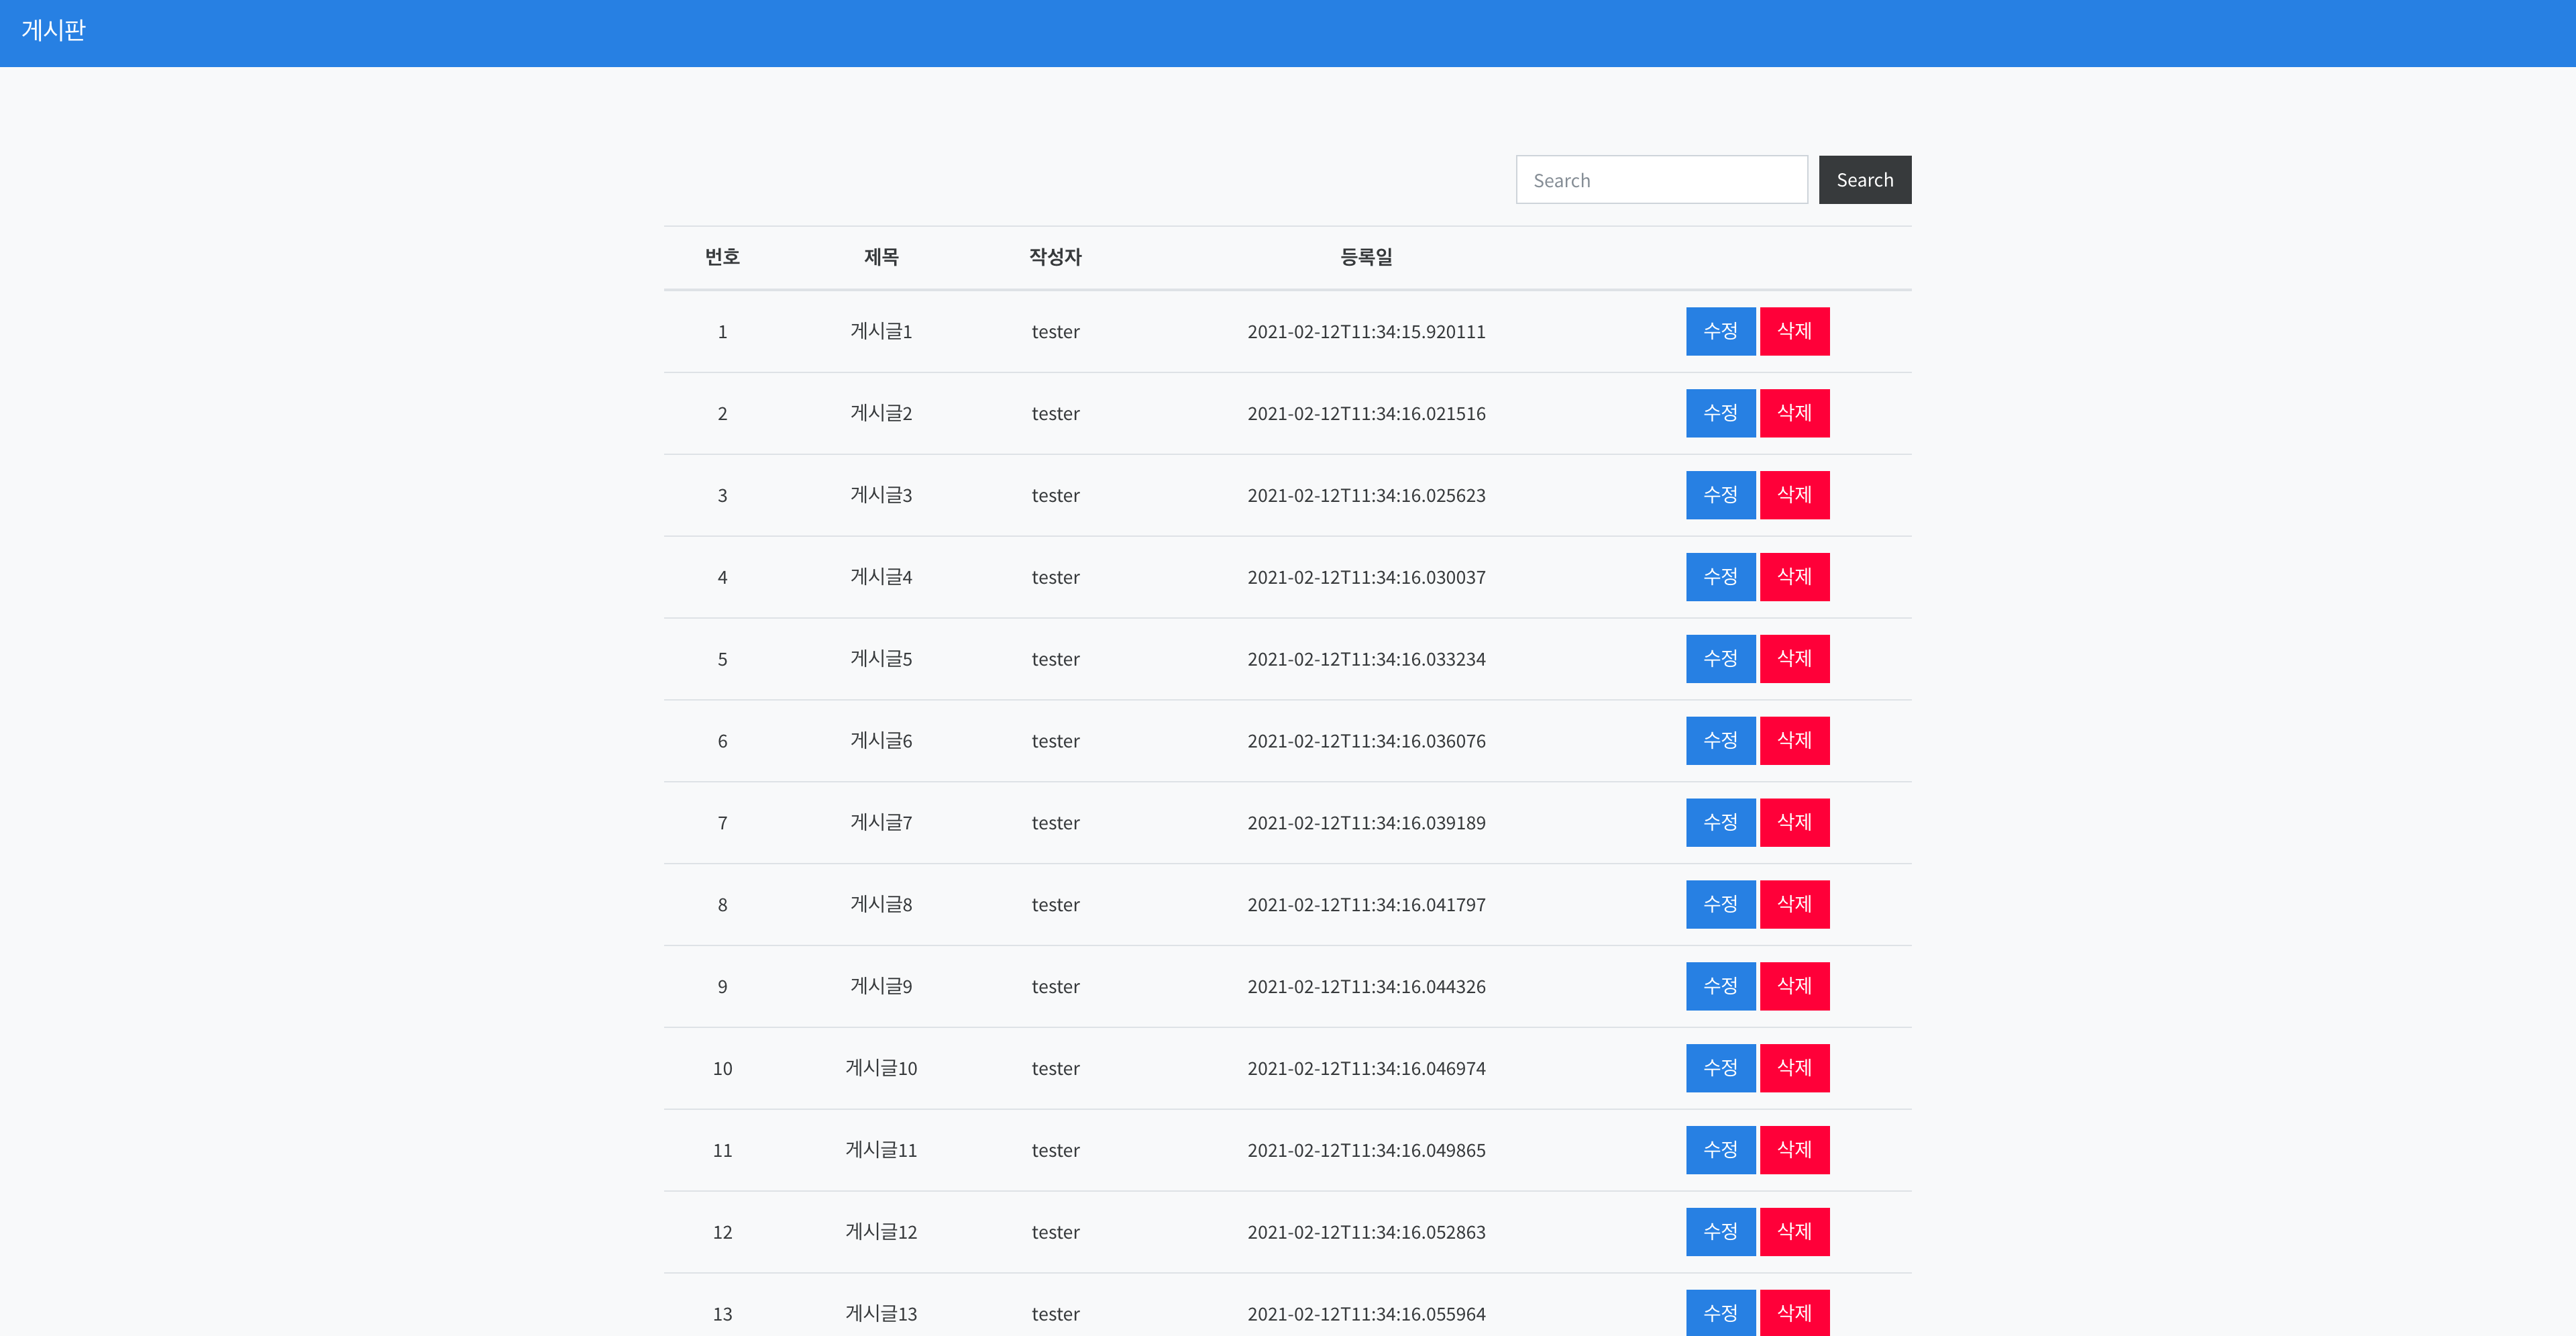Open the 게시글4 post title
Image resolution: width=2576 pixels, height=1336 pixels.
[x=881, y=577]
